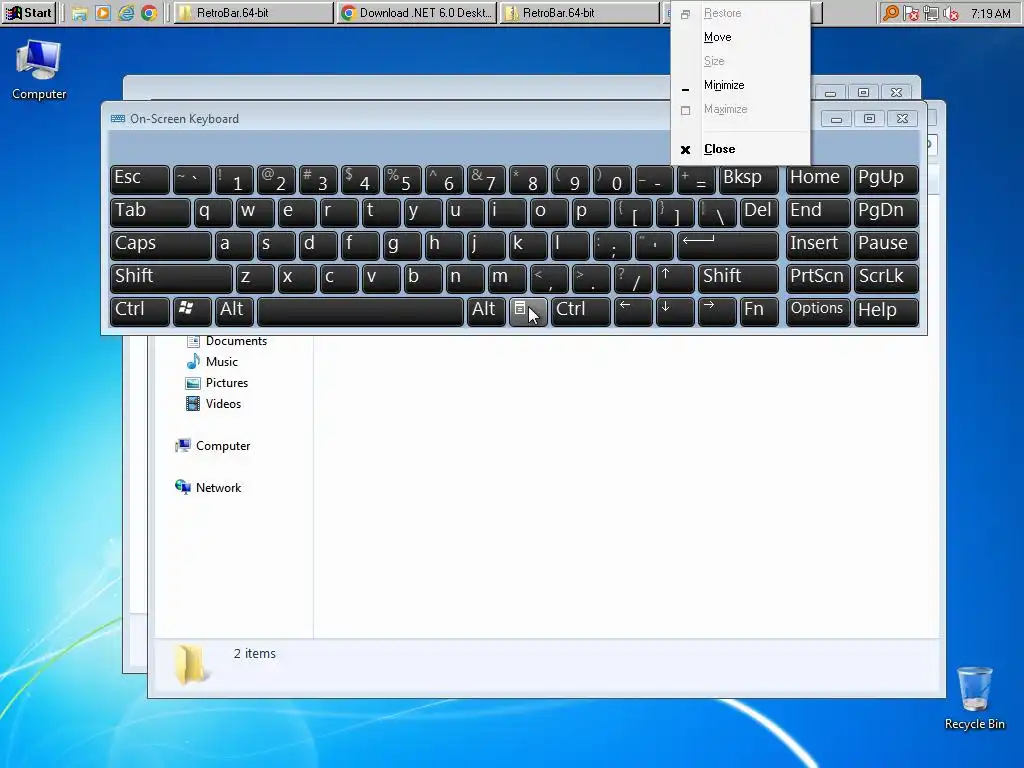The image size is (1024, 768).
Task: Click the Videos library icon in Explorer
Action: (x=193, y=404)
